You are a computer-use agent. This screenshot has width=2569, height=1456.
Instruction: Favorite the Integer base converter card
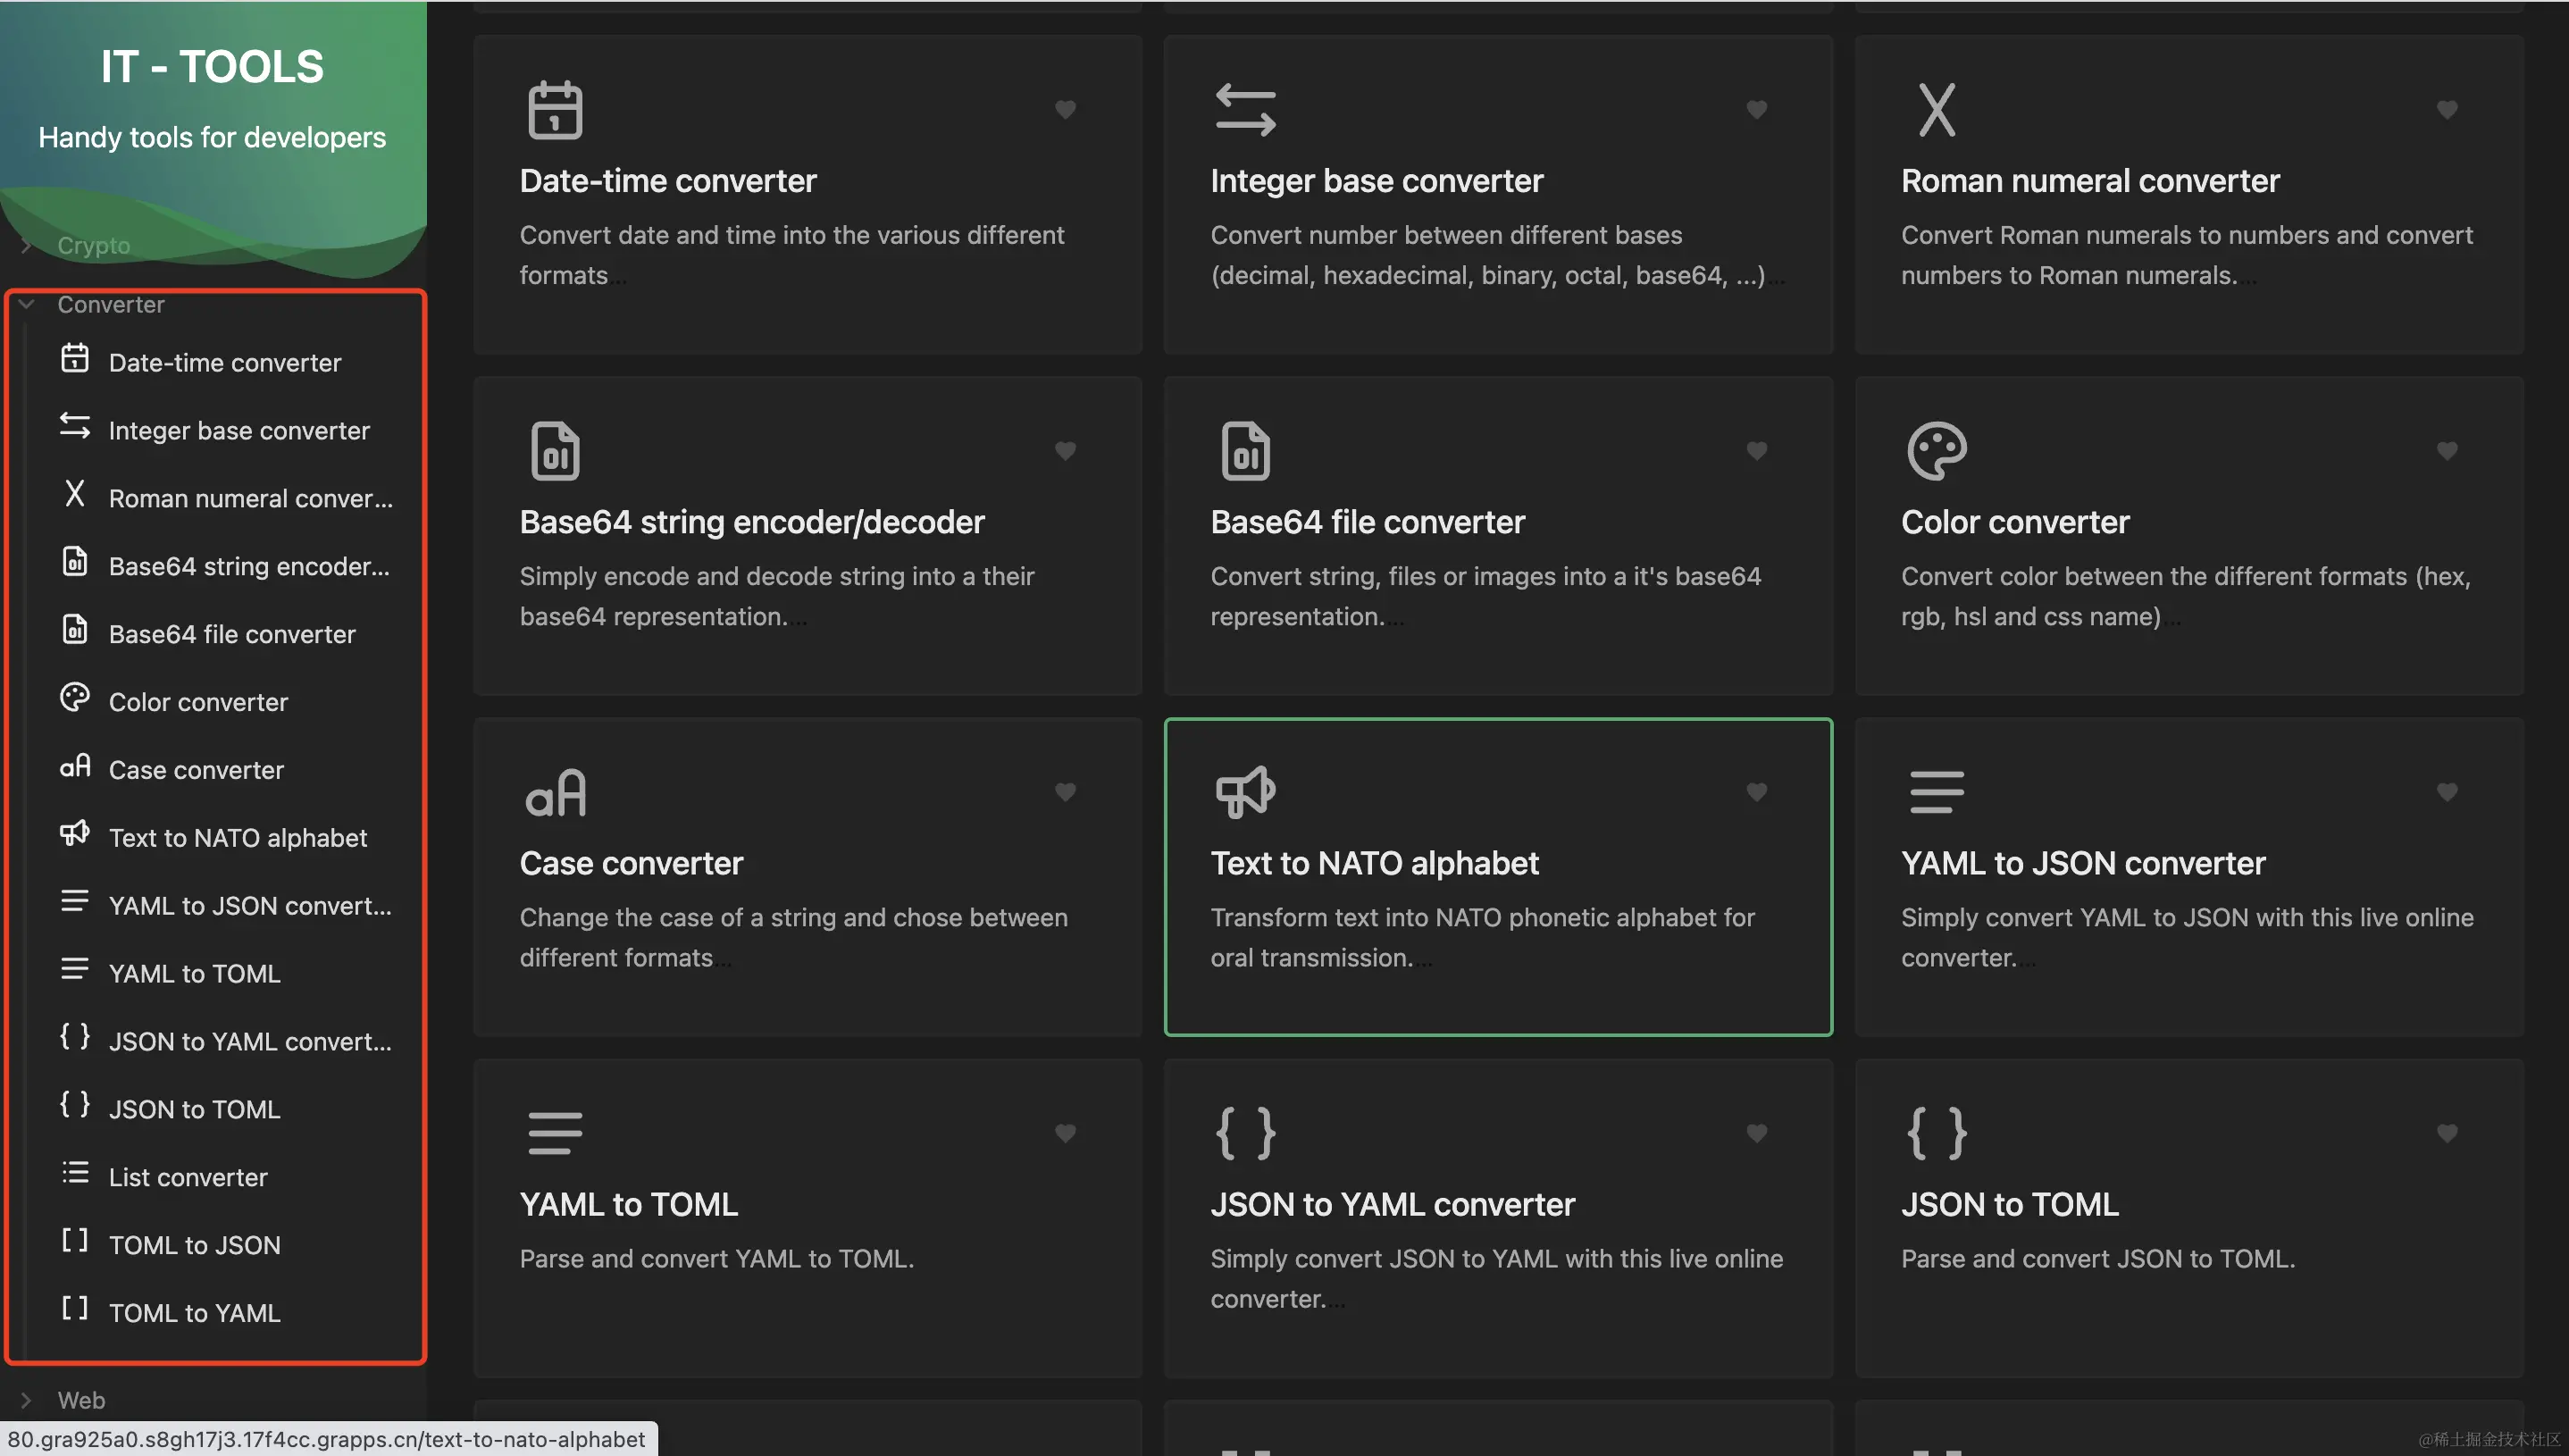(x=1757, y=110)
